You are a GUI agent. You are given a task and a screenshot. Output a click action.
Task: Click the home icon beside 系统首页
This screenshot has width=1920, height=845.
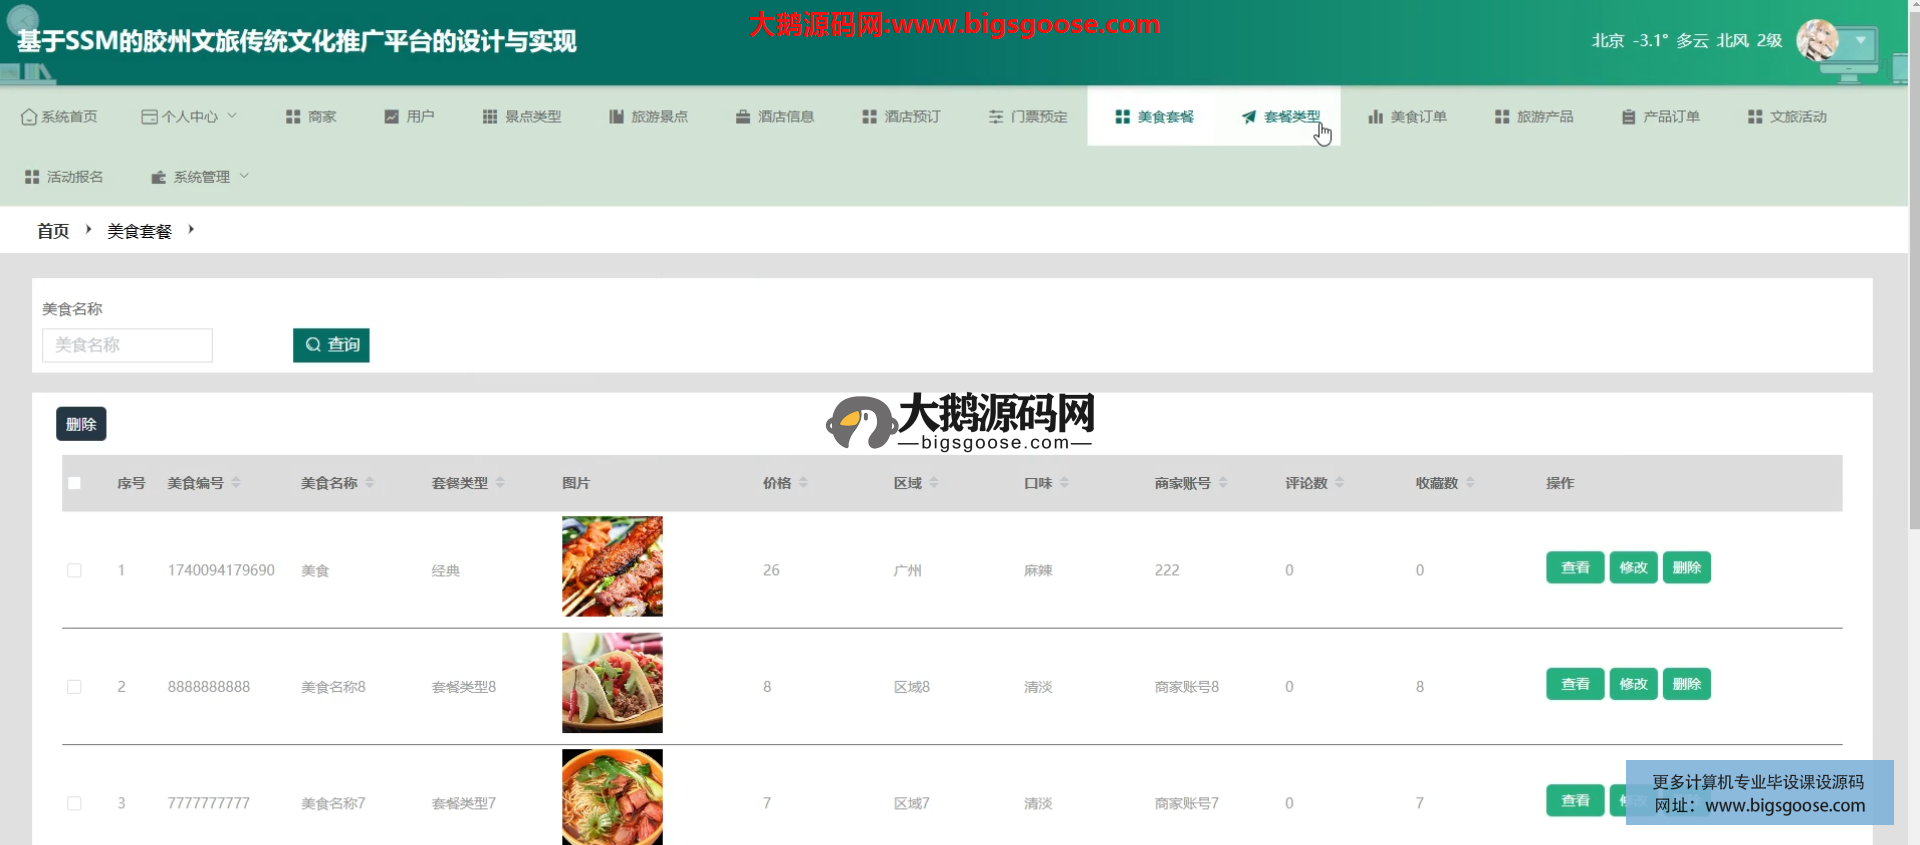tap(29, 117)
